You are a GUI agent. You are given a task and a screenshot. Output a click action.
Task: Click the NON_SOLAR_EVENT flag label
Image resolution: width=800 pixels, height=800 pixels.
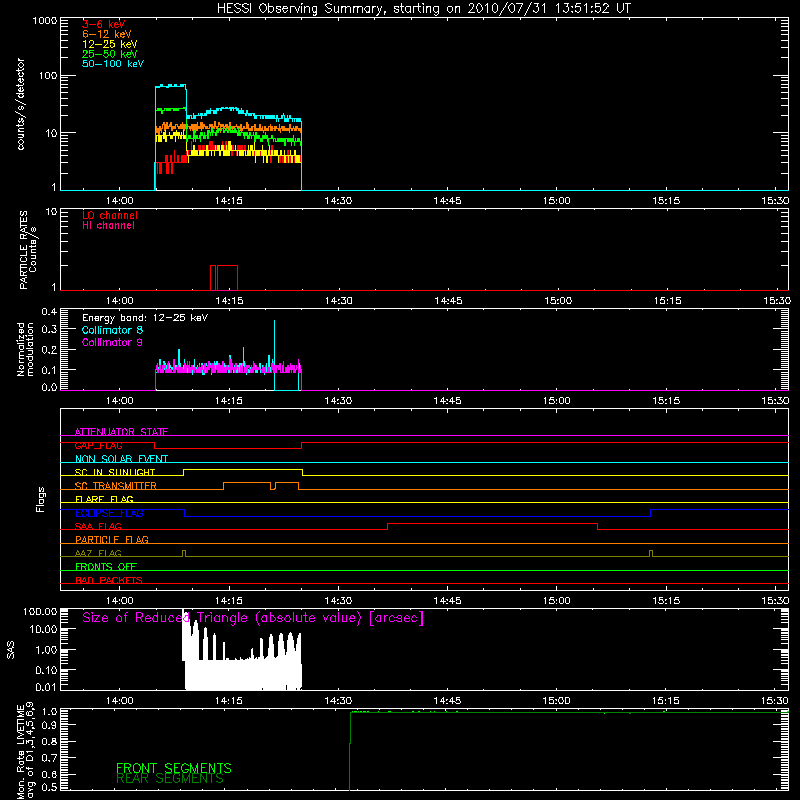[121, 459]
